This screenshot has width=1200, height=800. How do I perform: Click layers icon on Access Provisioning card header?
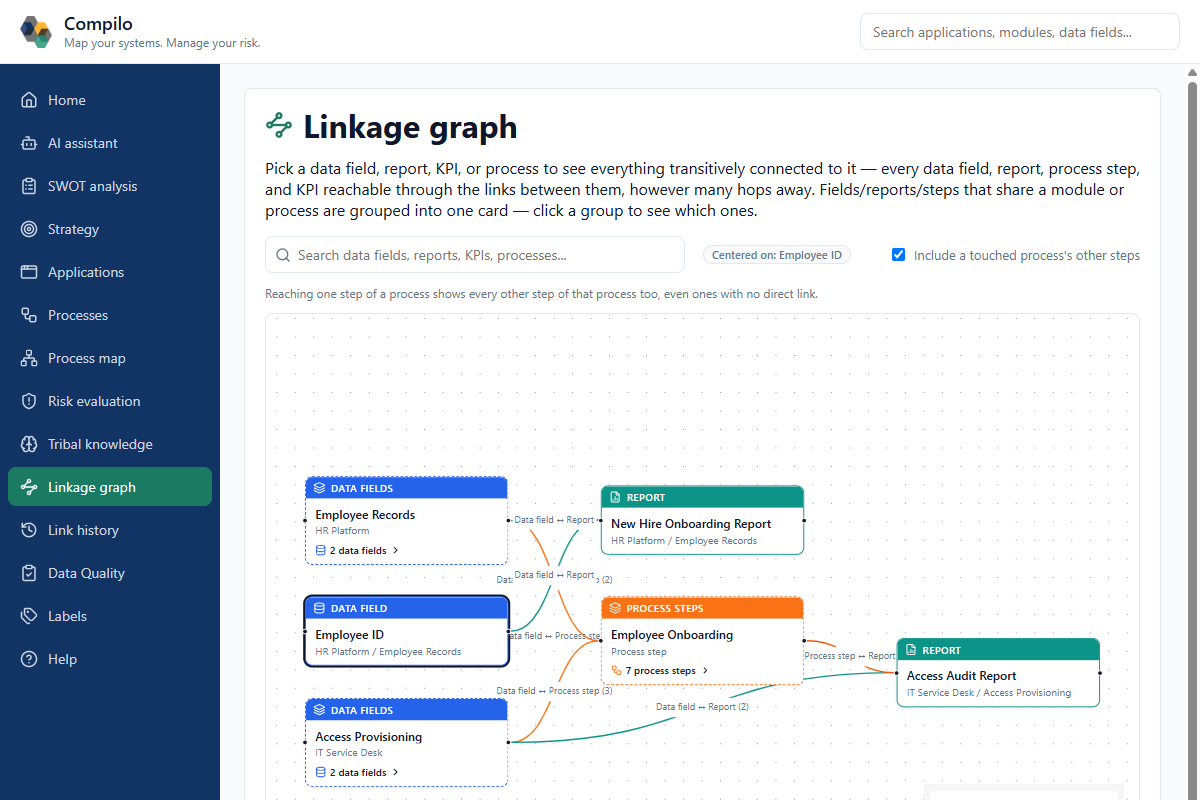320,710
